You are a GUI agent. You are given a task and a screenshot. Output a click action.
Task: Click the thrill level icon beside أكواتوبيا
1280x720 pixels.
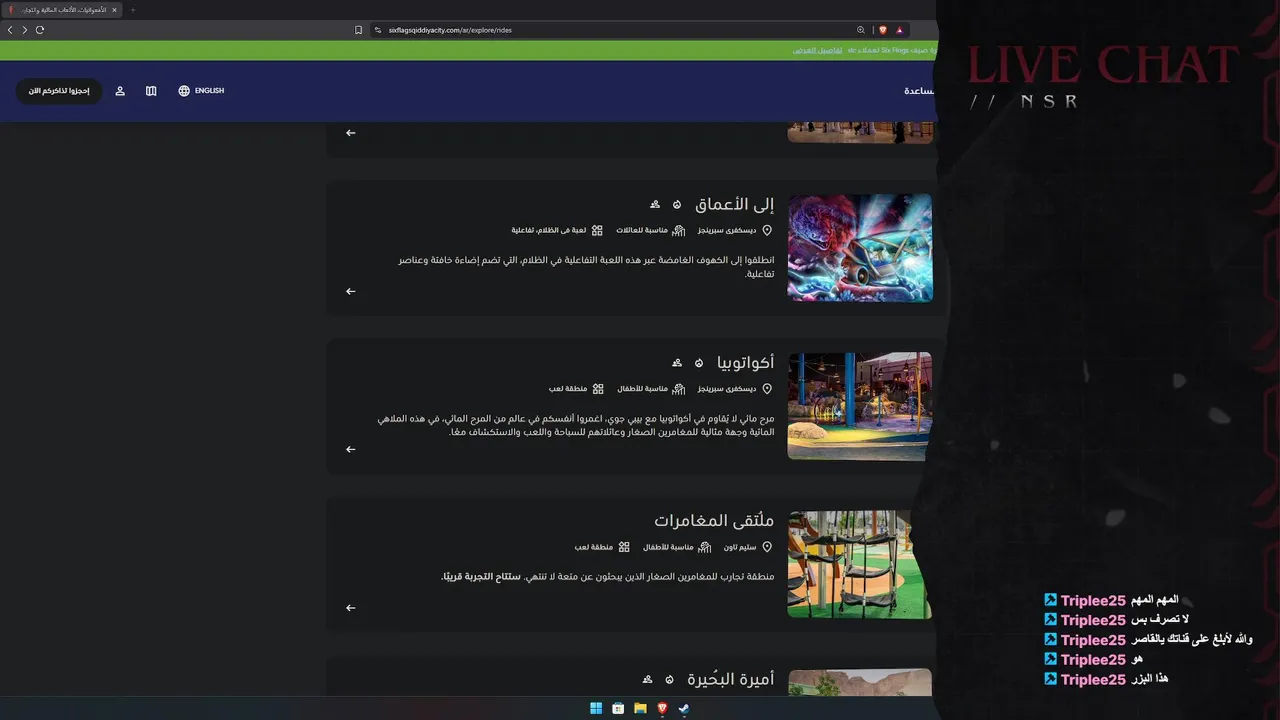coord(699,362)
